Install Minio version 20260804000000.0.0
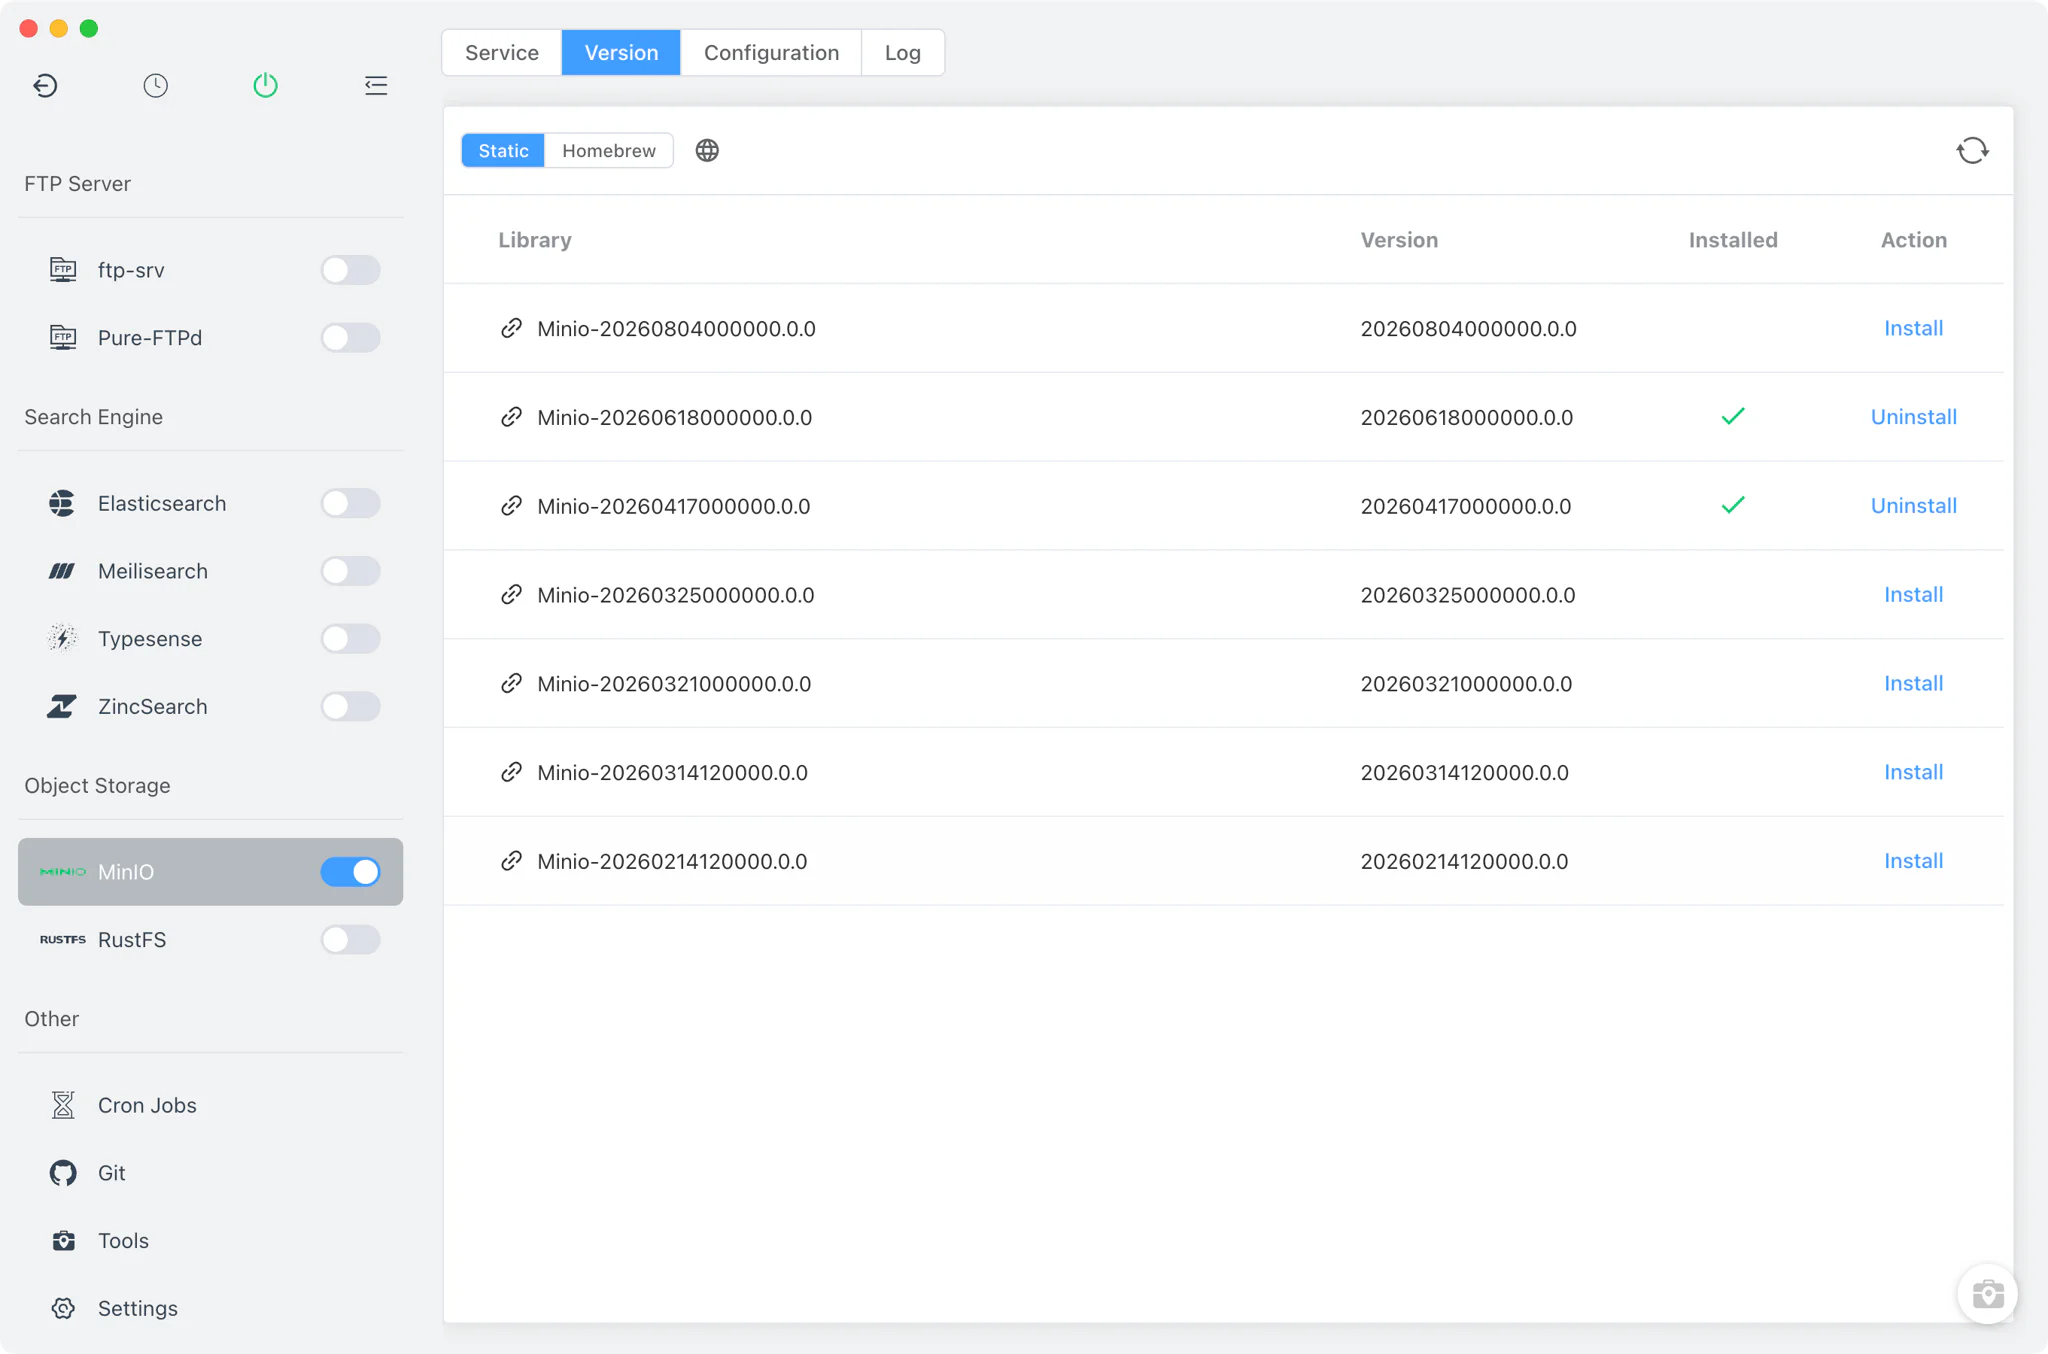This screenshot has height=1354, width=2048. coord(1913,329)
